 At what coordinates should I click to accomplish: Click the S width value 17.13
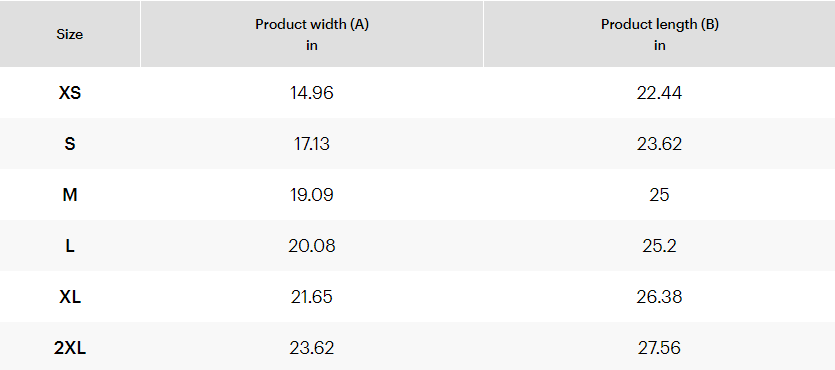(x=312, y=144)
